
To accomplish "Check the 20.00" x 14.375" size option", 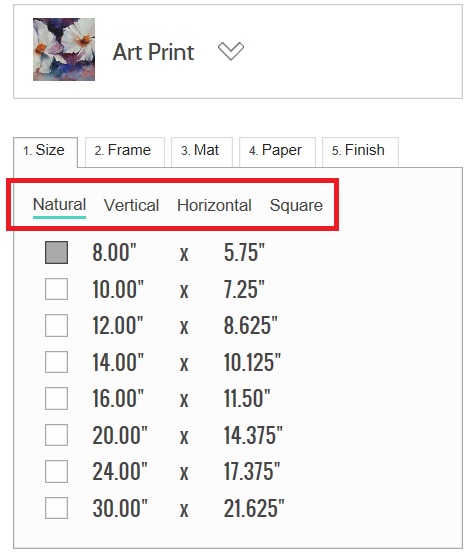I will click(x=56, y=435).
